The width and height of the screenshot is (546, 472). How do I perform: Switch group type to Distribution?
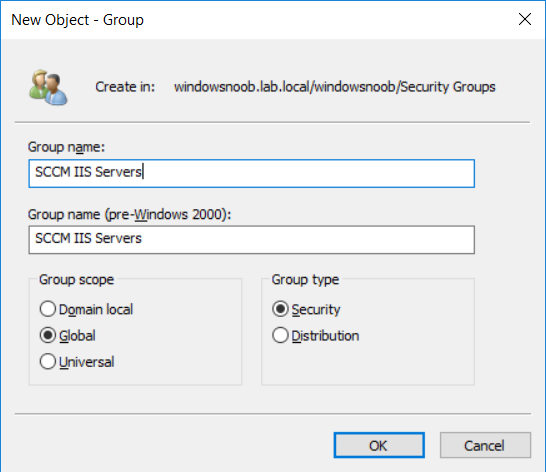pyautogui.click(x=280, y=335)
